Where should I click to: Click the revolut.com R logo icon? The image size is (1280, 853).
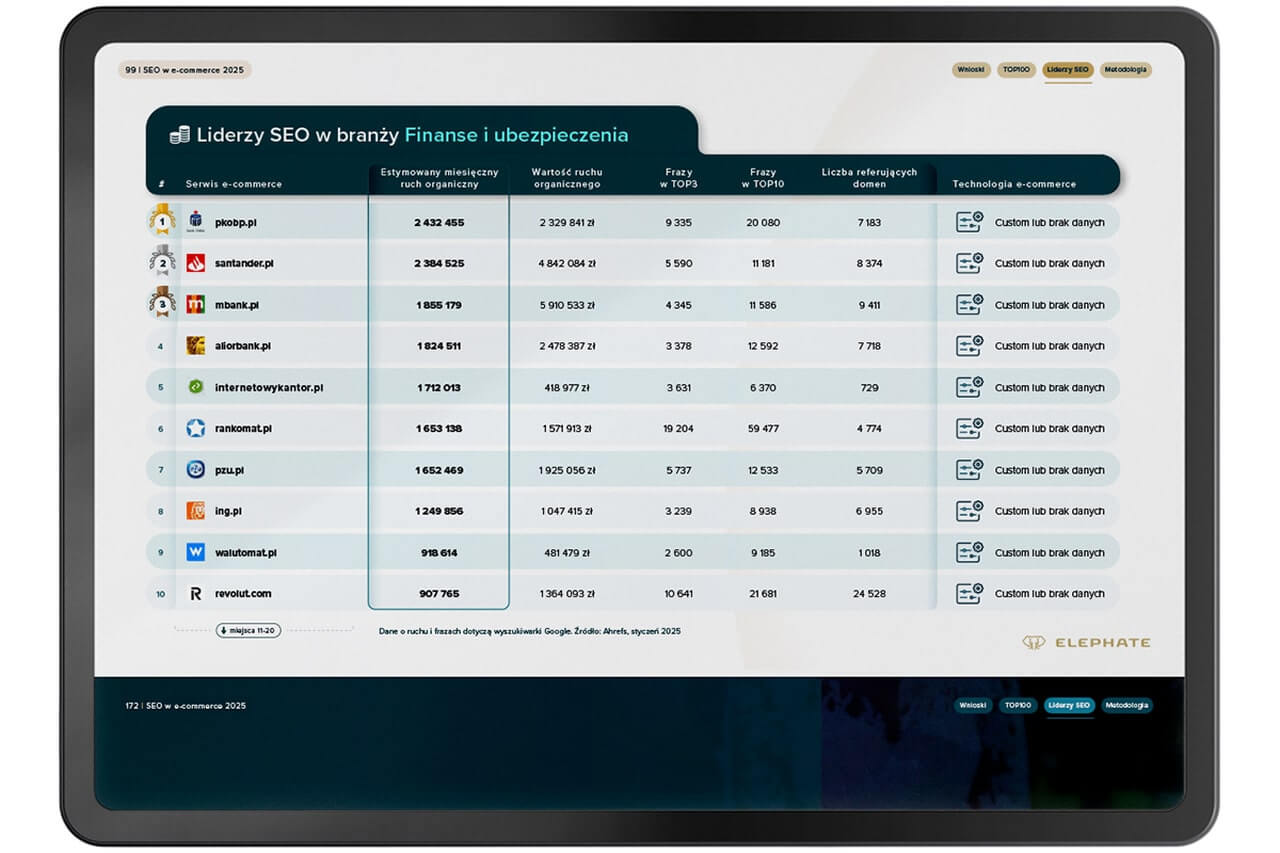pyautogui.click(x=196, y=594)
